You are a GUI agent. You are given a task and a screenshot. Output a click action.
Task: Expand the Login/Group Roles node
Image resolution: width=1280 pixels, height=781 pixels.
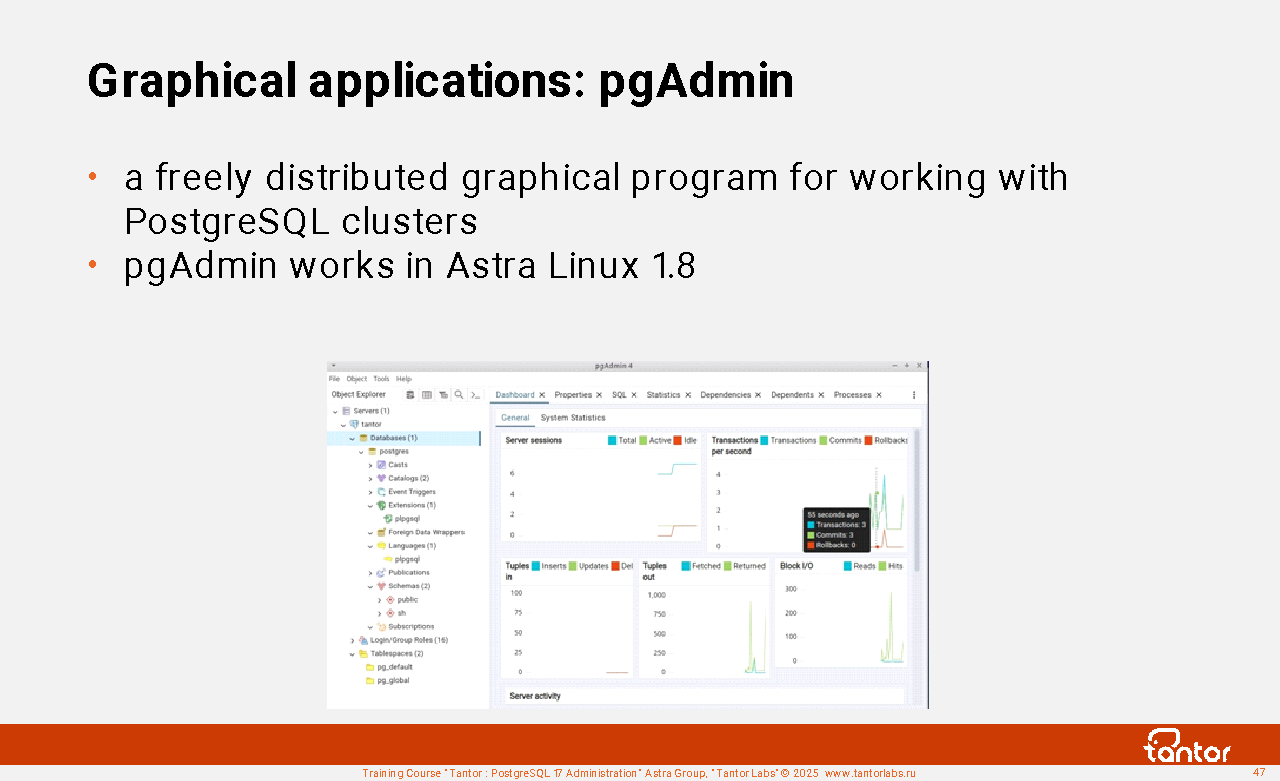(352, 640)
